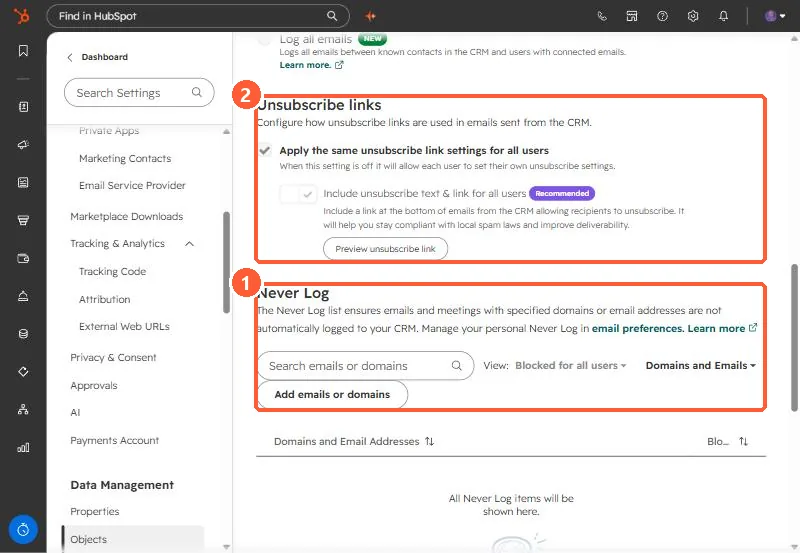Click the HubSpot sprocket logo
The width and height of the screenshot is (800, 553).
click(21, 16)
